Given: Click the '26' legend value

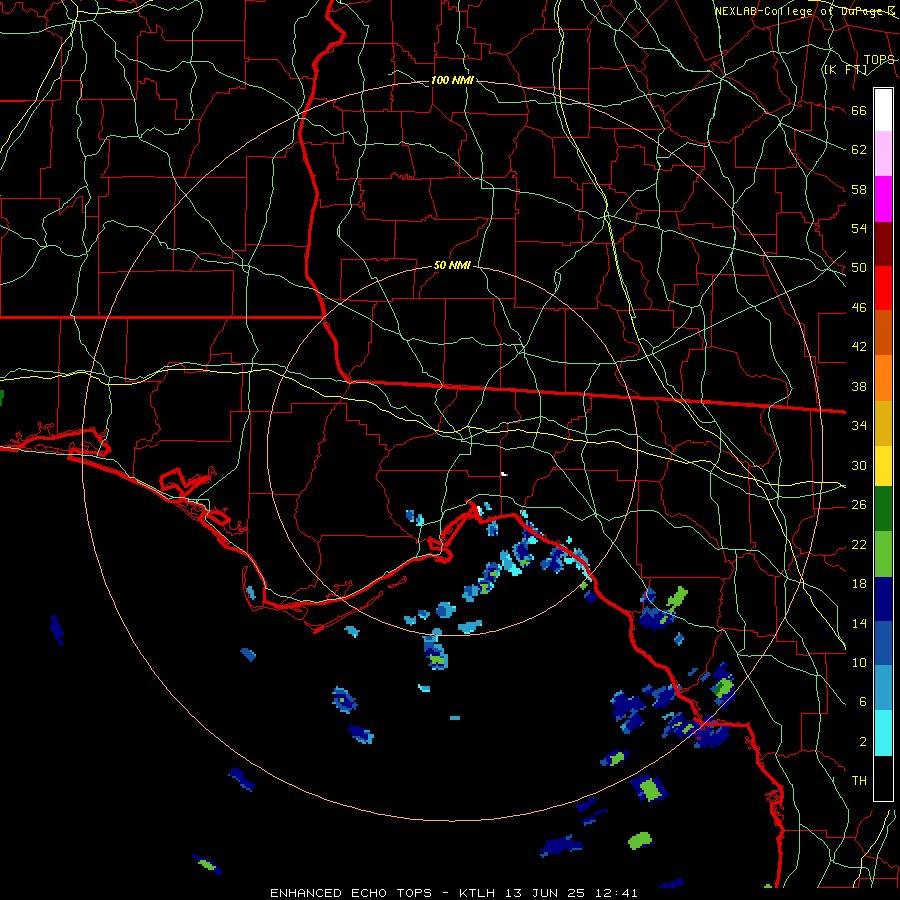Looking at the screenshot, I should coord(859,505).
